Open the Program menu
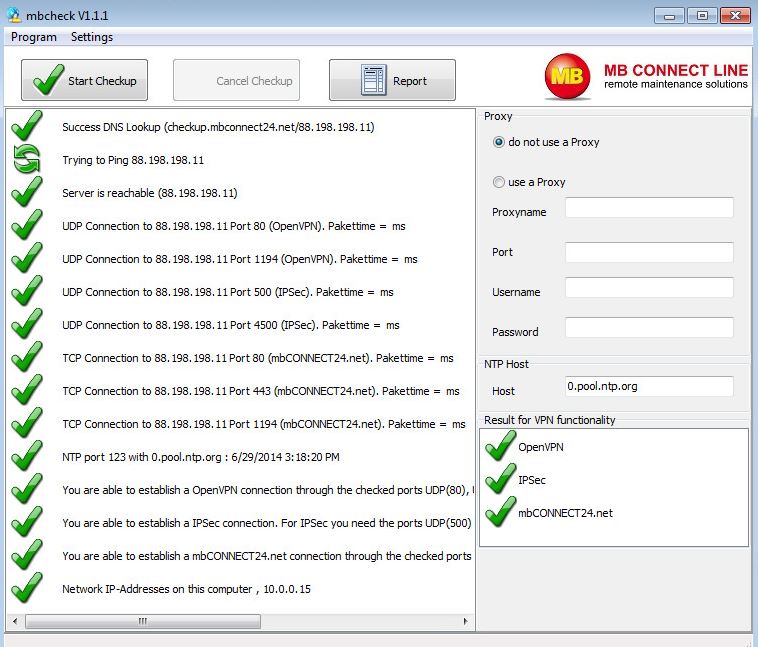The image size is (758, 647). point(34,37)
